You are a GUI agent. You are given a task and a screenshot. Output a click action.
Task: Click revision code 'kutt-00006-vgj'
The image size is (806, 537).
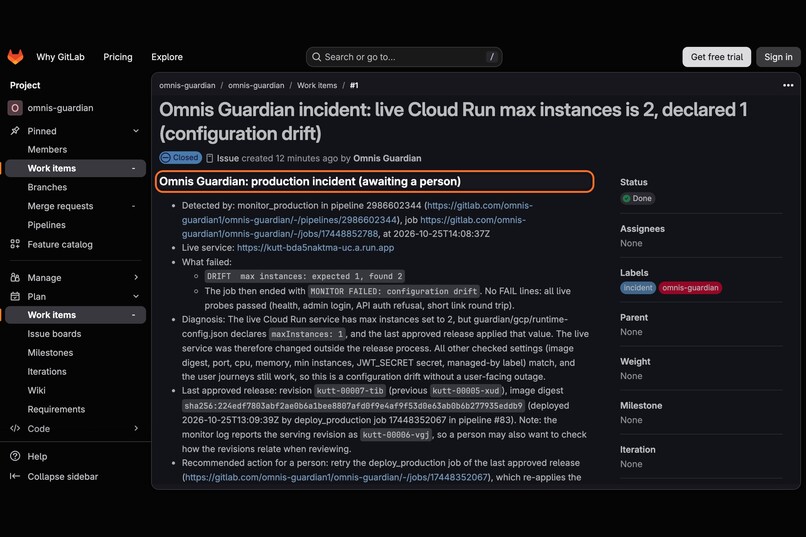tap(396, 435)
